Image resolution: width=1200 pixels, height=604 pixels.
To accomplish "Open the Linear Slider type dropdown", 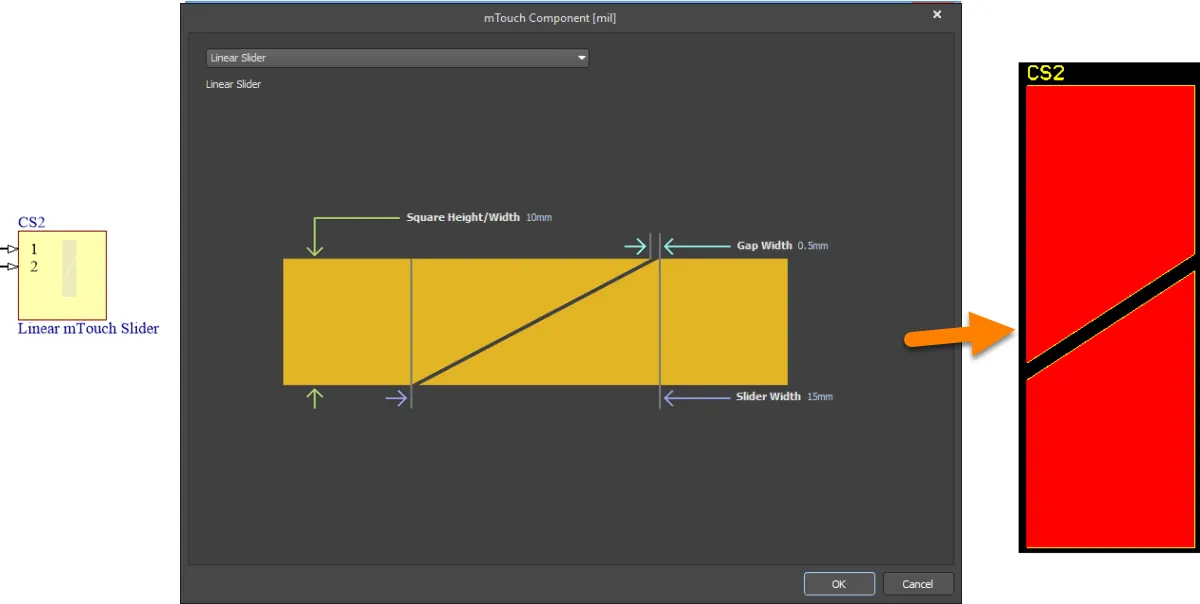I will point(397,58).
